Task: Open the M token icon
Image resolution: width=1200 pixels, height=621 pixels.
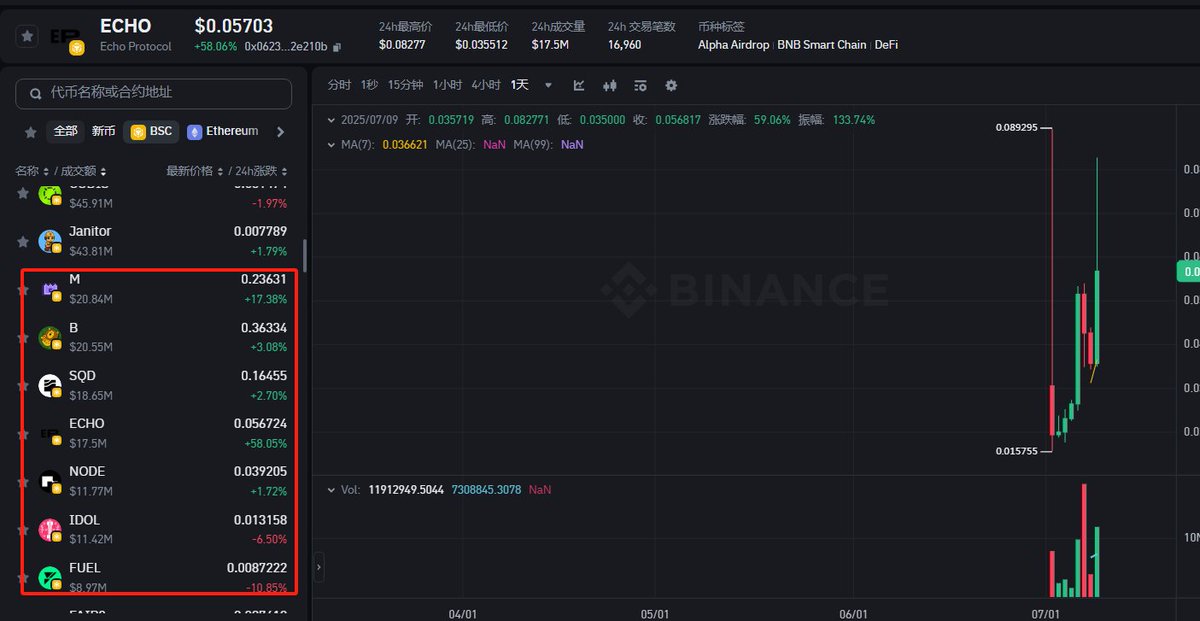Action: pos(50,290)
